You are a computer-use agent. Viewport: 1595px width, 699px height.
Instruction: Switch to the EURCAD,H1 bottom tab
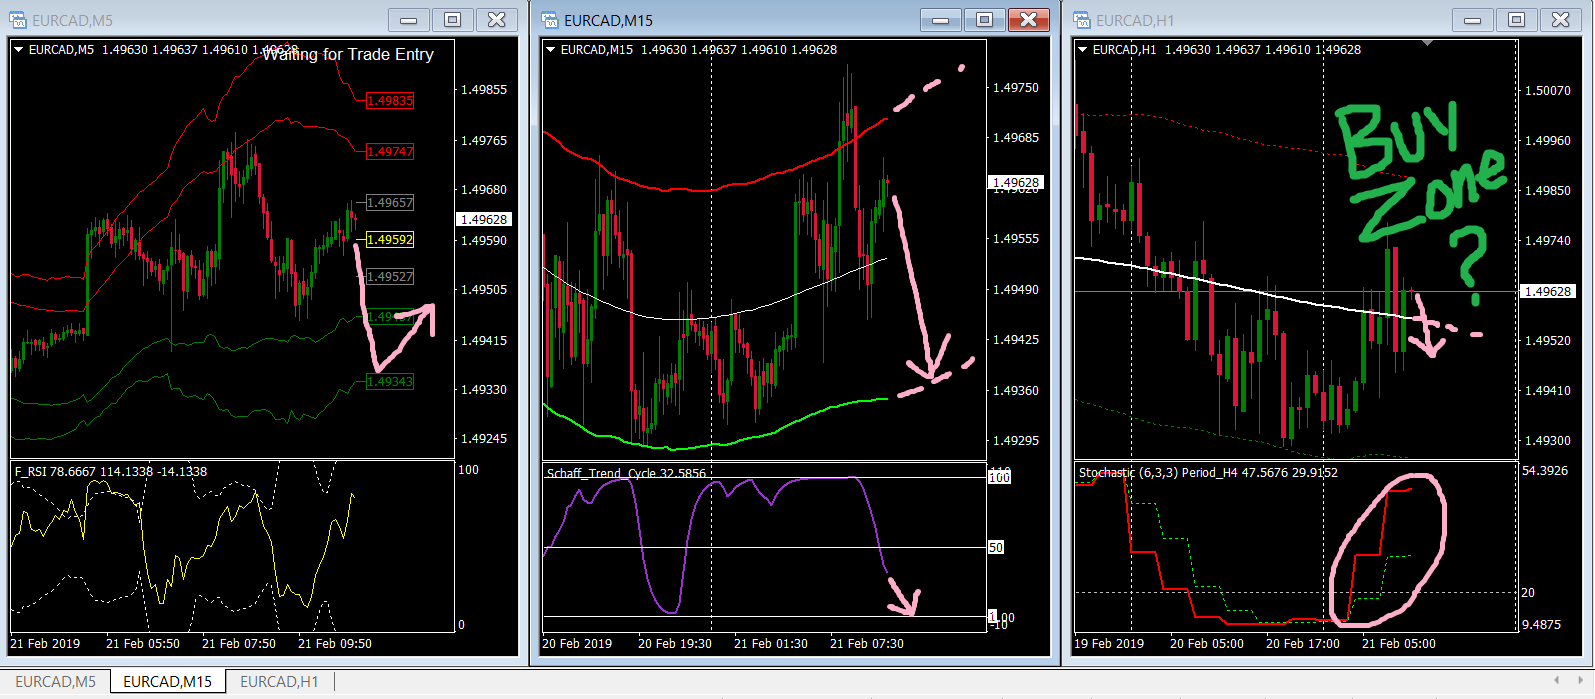(x=279, y=681)
